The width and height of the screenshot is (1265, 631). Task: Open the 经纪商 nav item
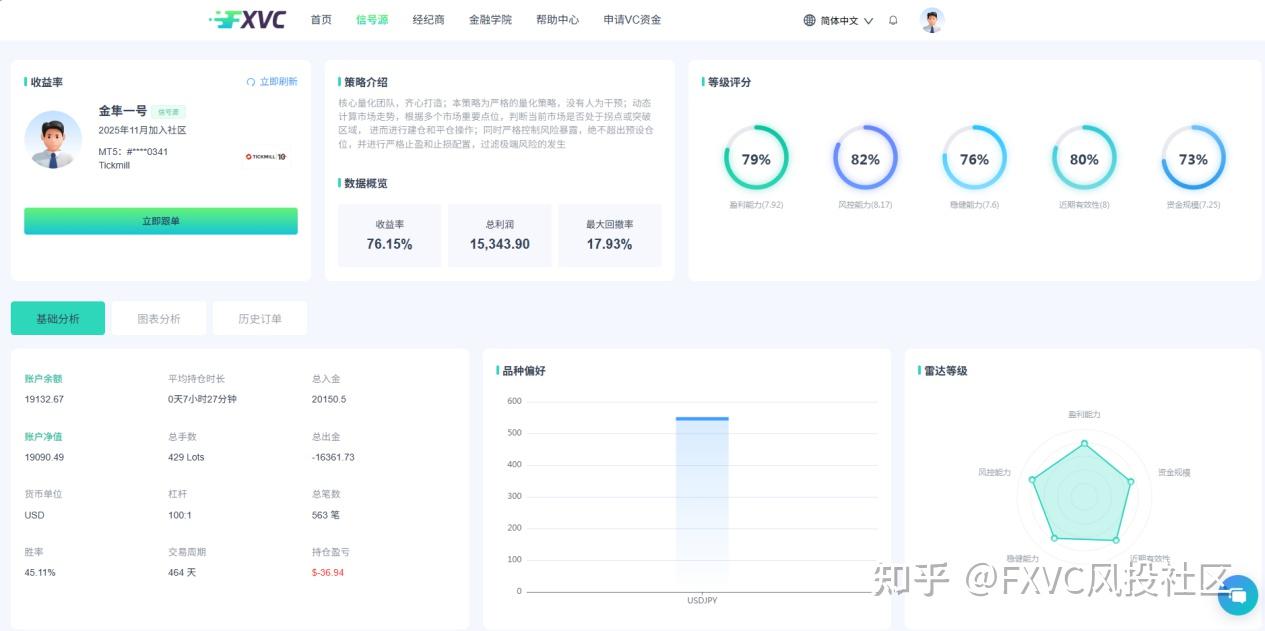pyautogui.click(x=429, y=19)
